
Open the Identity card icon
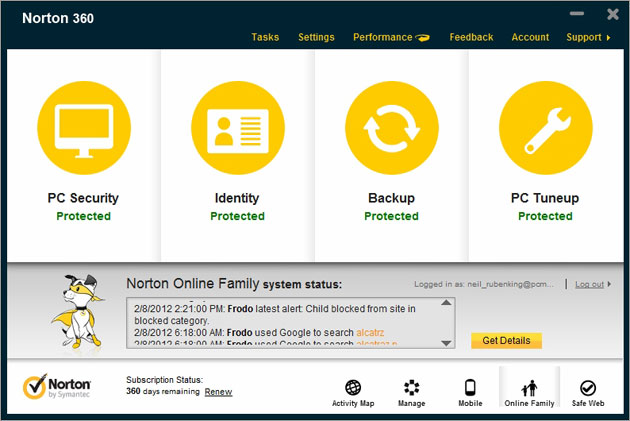[238, 128]
